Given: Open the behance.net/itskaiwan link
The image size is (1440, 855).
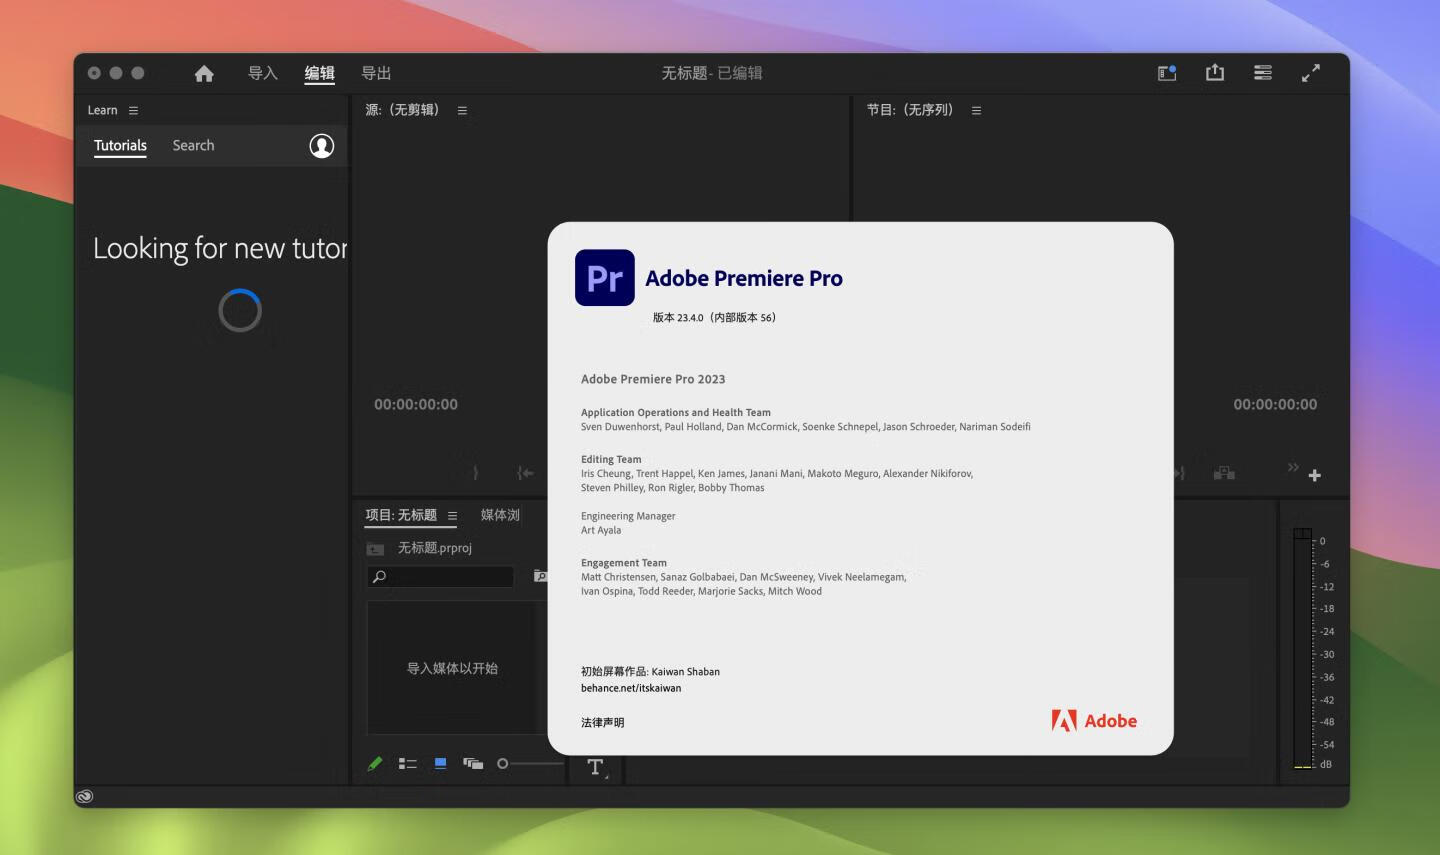Looking at the screenshot, I should point(631,688).
